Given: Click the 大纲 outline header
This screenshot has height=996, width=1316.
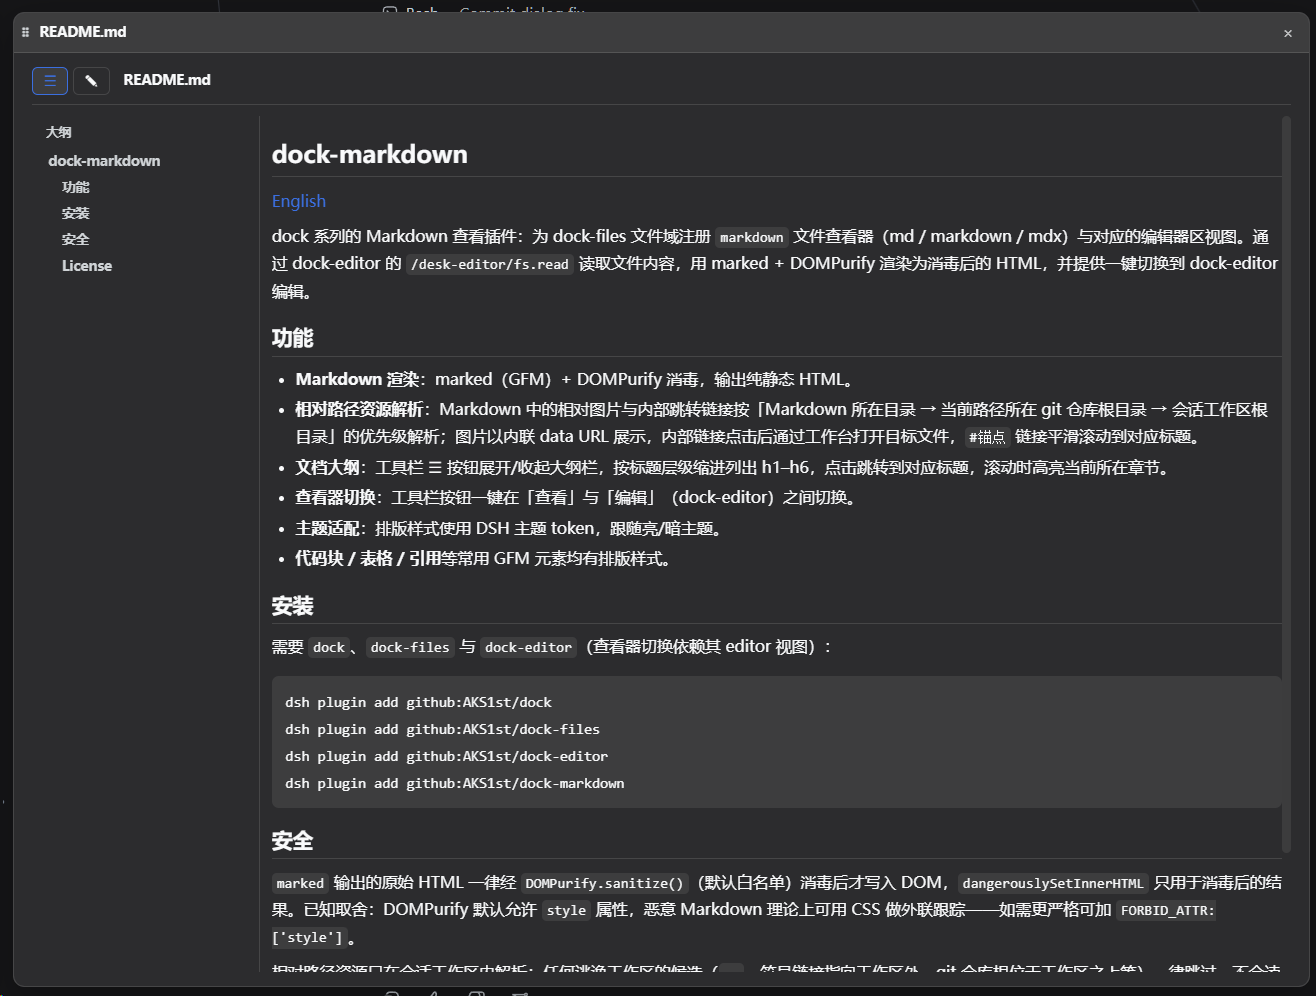Looking at the screenshot, I should pos(59,132).
